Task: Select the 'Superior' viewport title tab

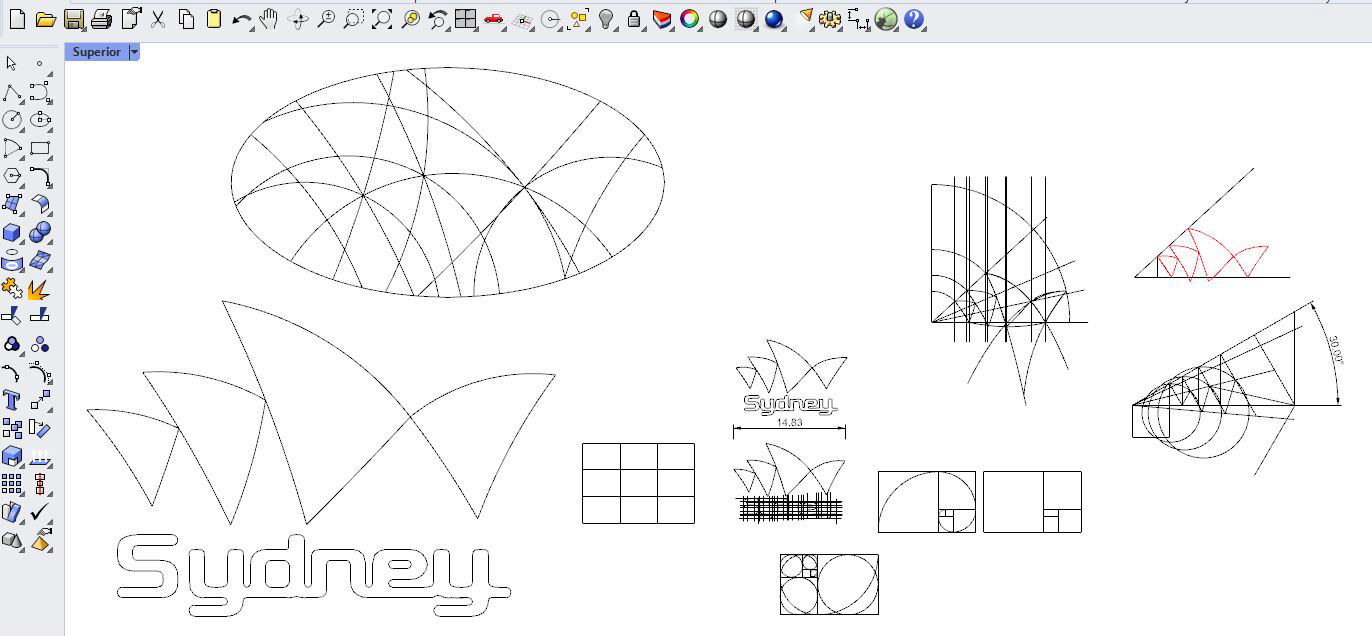Action: pos(97,52)
